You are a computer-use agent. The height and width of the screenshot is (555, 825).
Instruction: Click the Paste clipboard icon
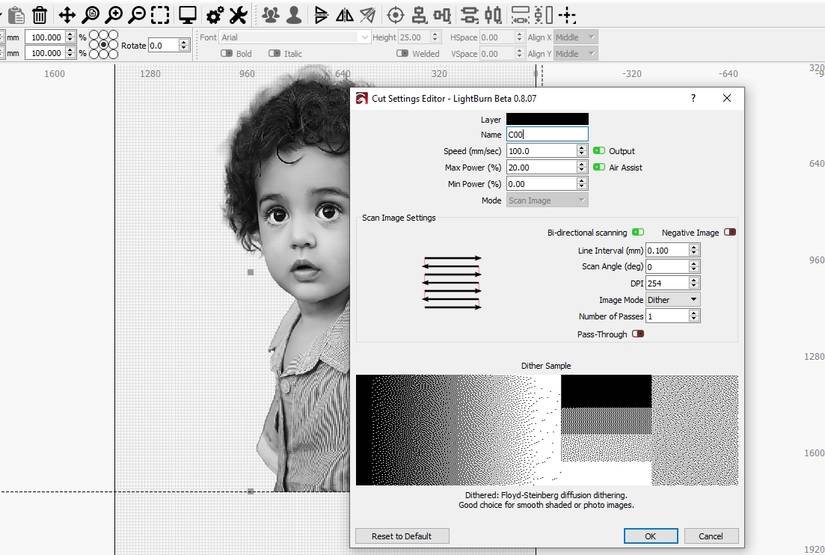tap(16, 15)
